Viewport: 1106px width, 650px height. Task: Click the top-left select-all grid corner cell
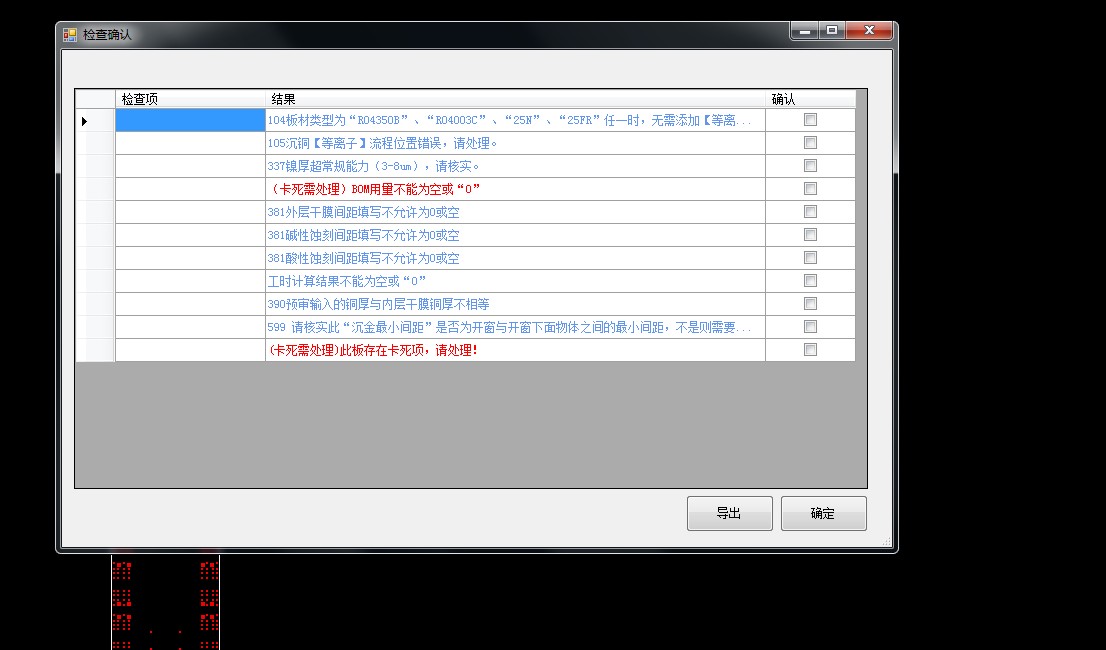[95, 99]
